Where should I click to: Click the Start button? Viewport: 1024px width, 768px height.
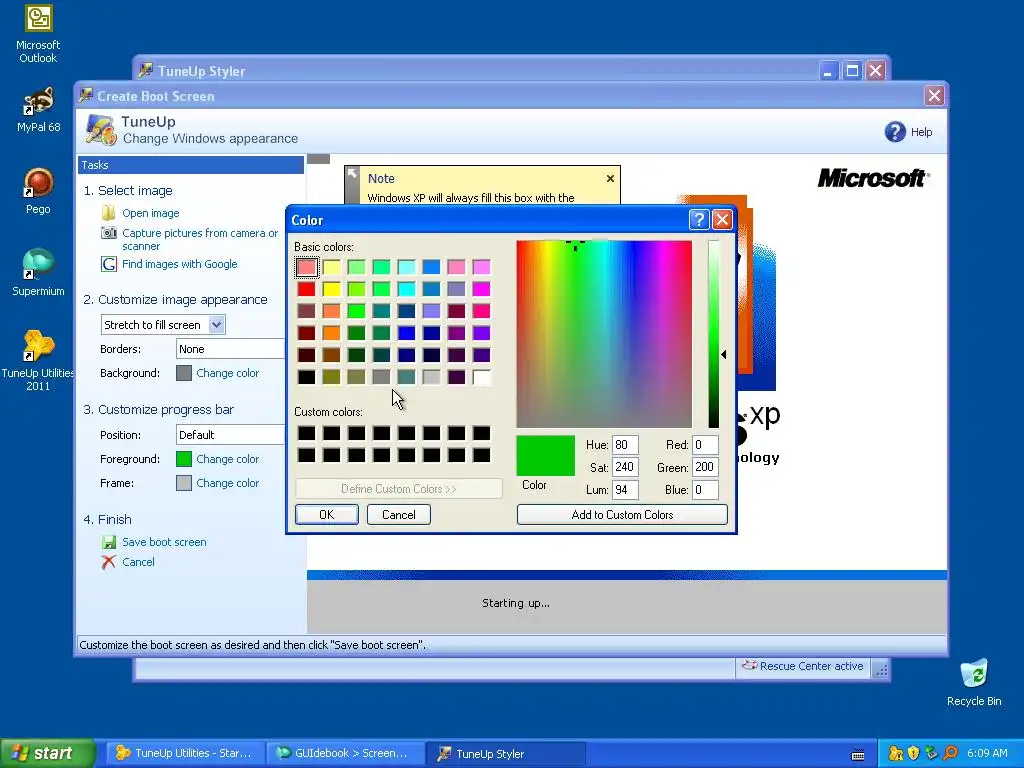click(47, 753)
